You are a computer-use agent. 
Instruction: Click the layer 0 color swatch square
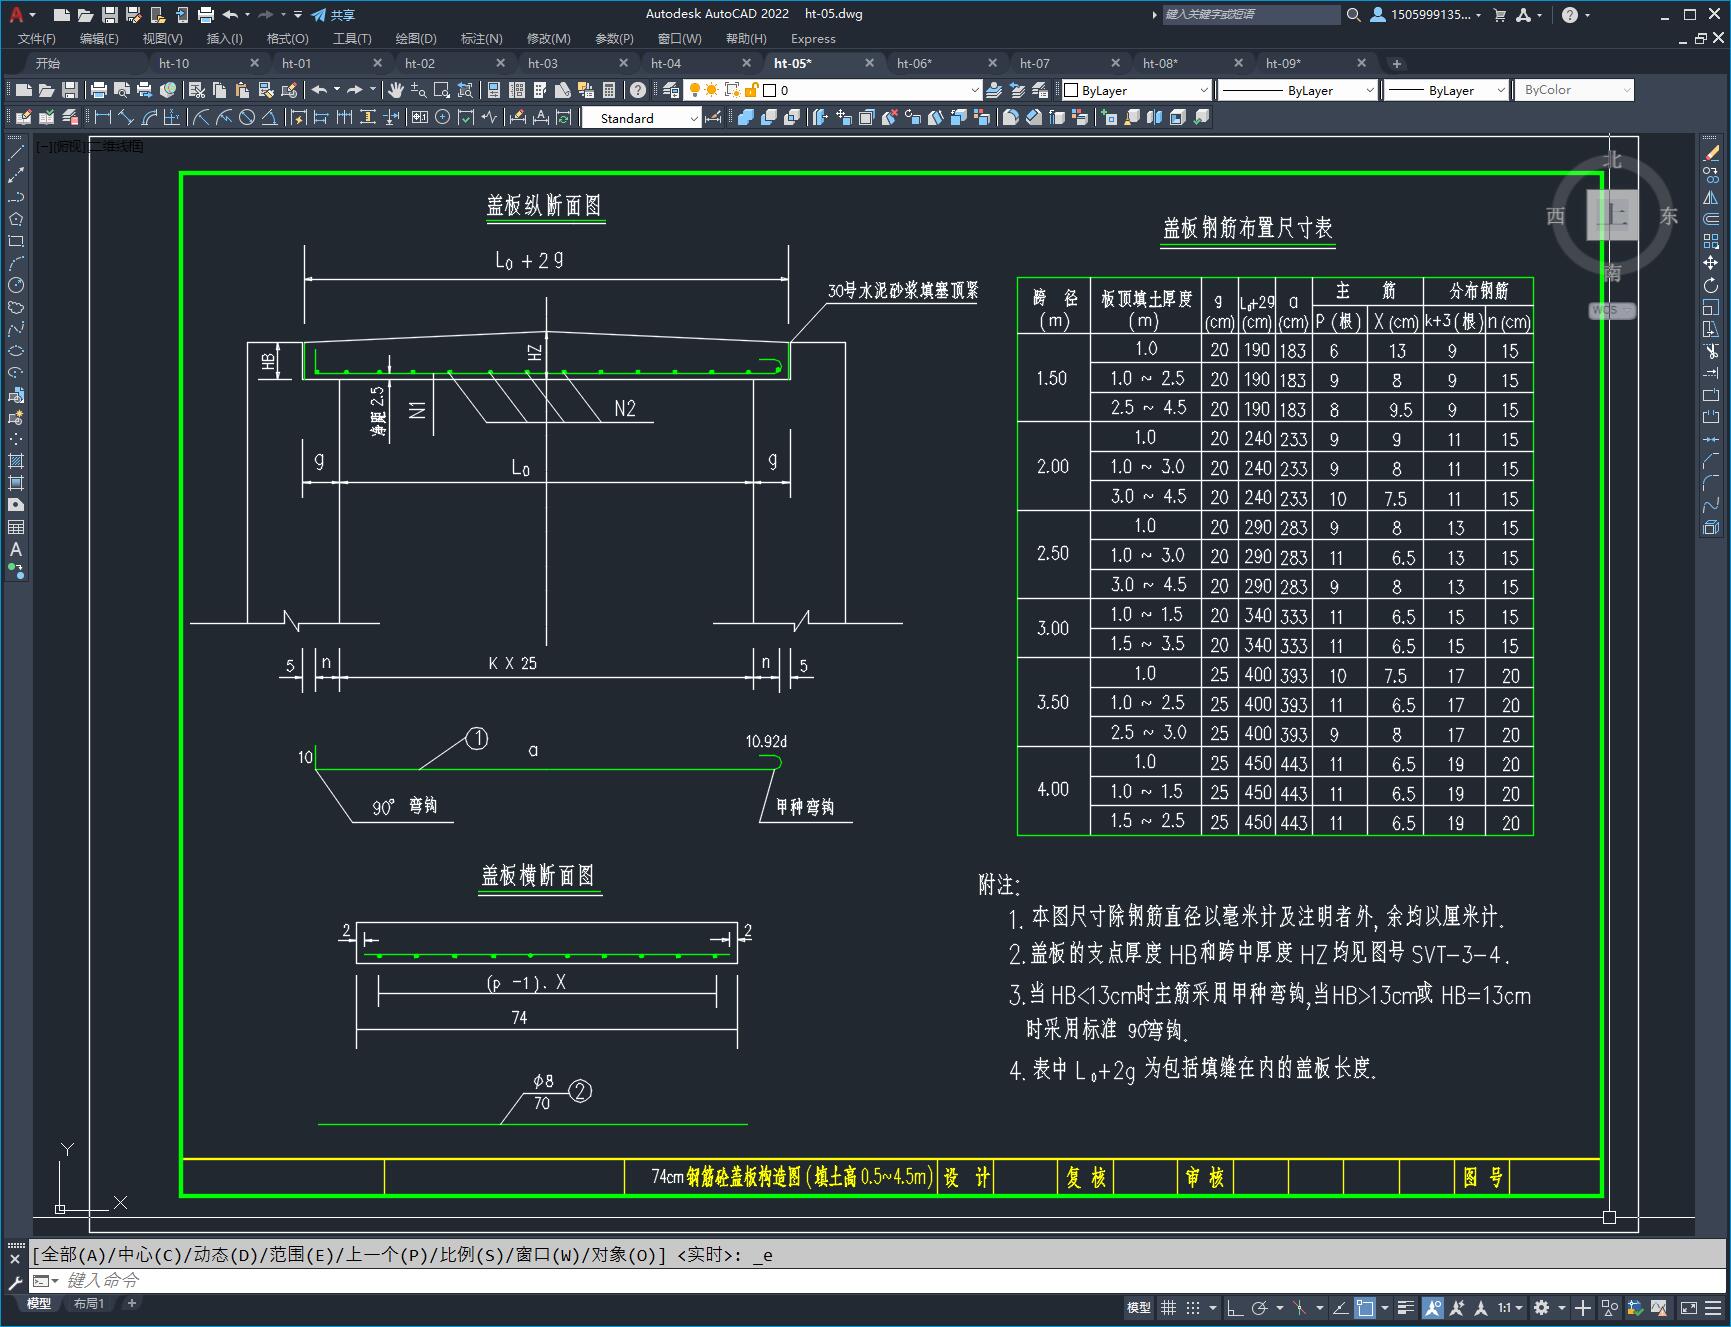pos(769,90)
